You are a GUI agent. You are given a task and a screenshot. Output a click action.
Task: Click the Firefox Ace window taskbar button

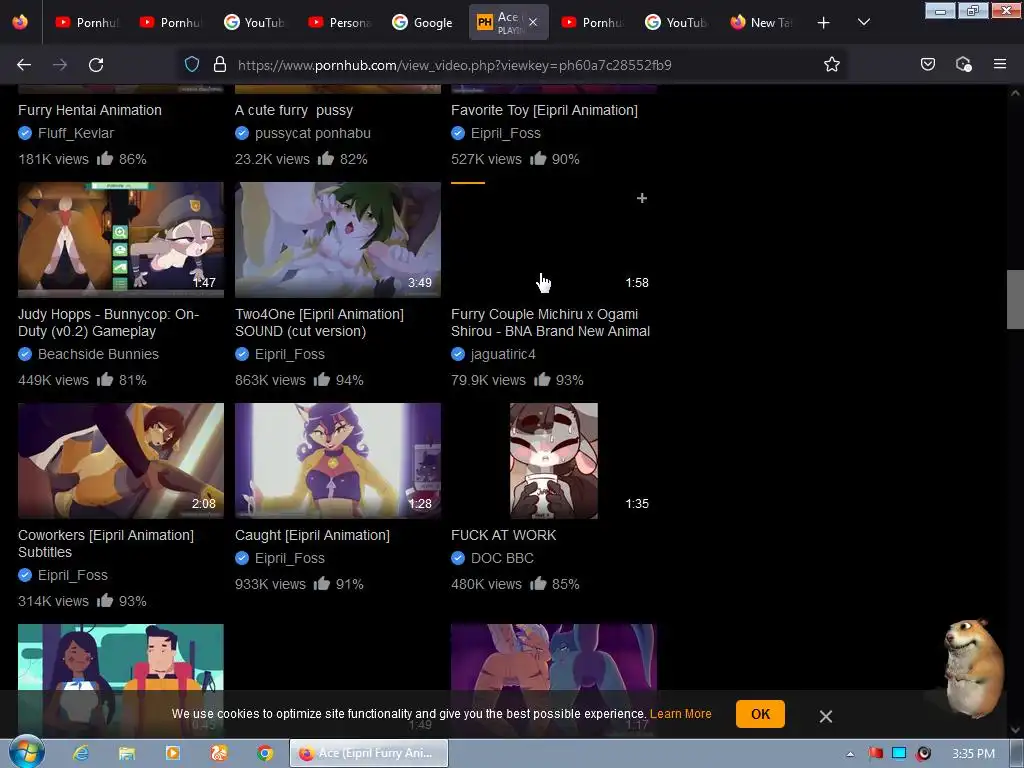[369, 753]
